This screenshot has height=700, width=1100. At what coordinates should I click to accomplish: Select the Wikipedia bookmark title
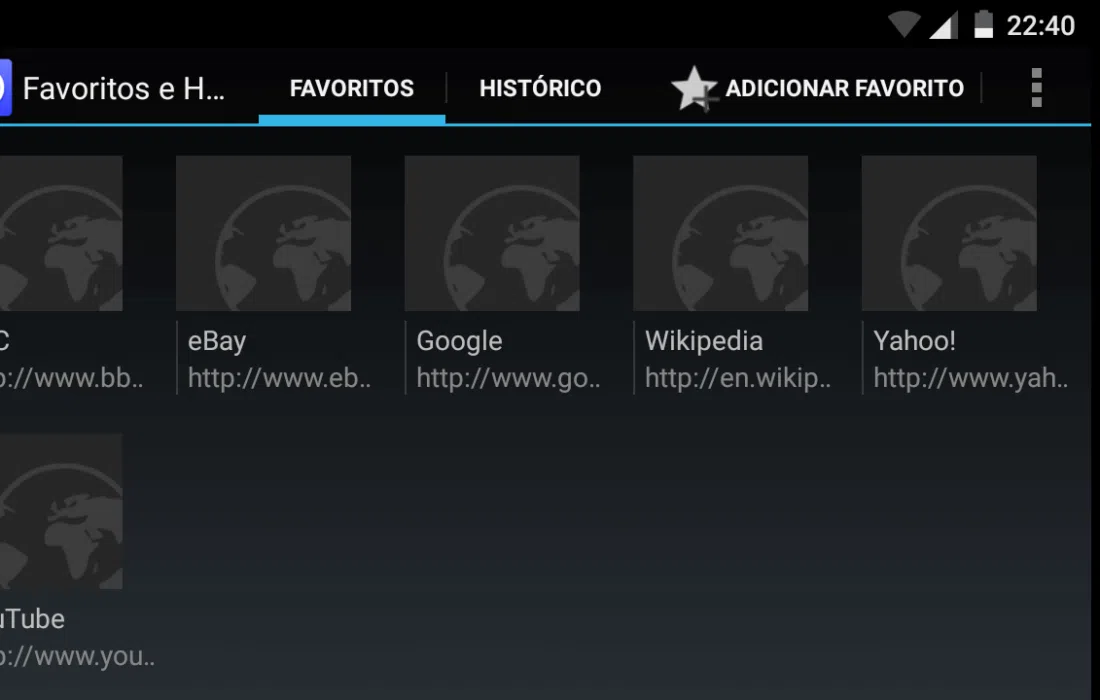point(704,342)
